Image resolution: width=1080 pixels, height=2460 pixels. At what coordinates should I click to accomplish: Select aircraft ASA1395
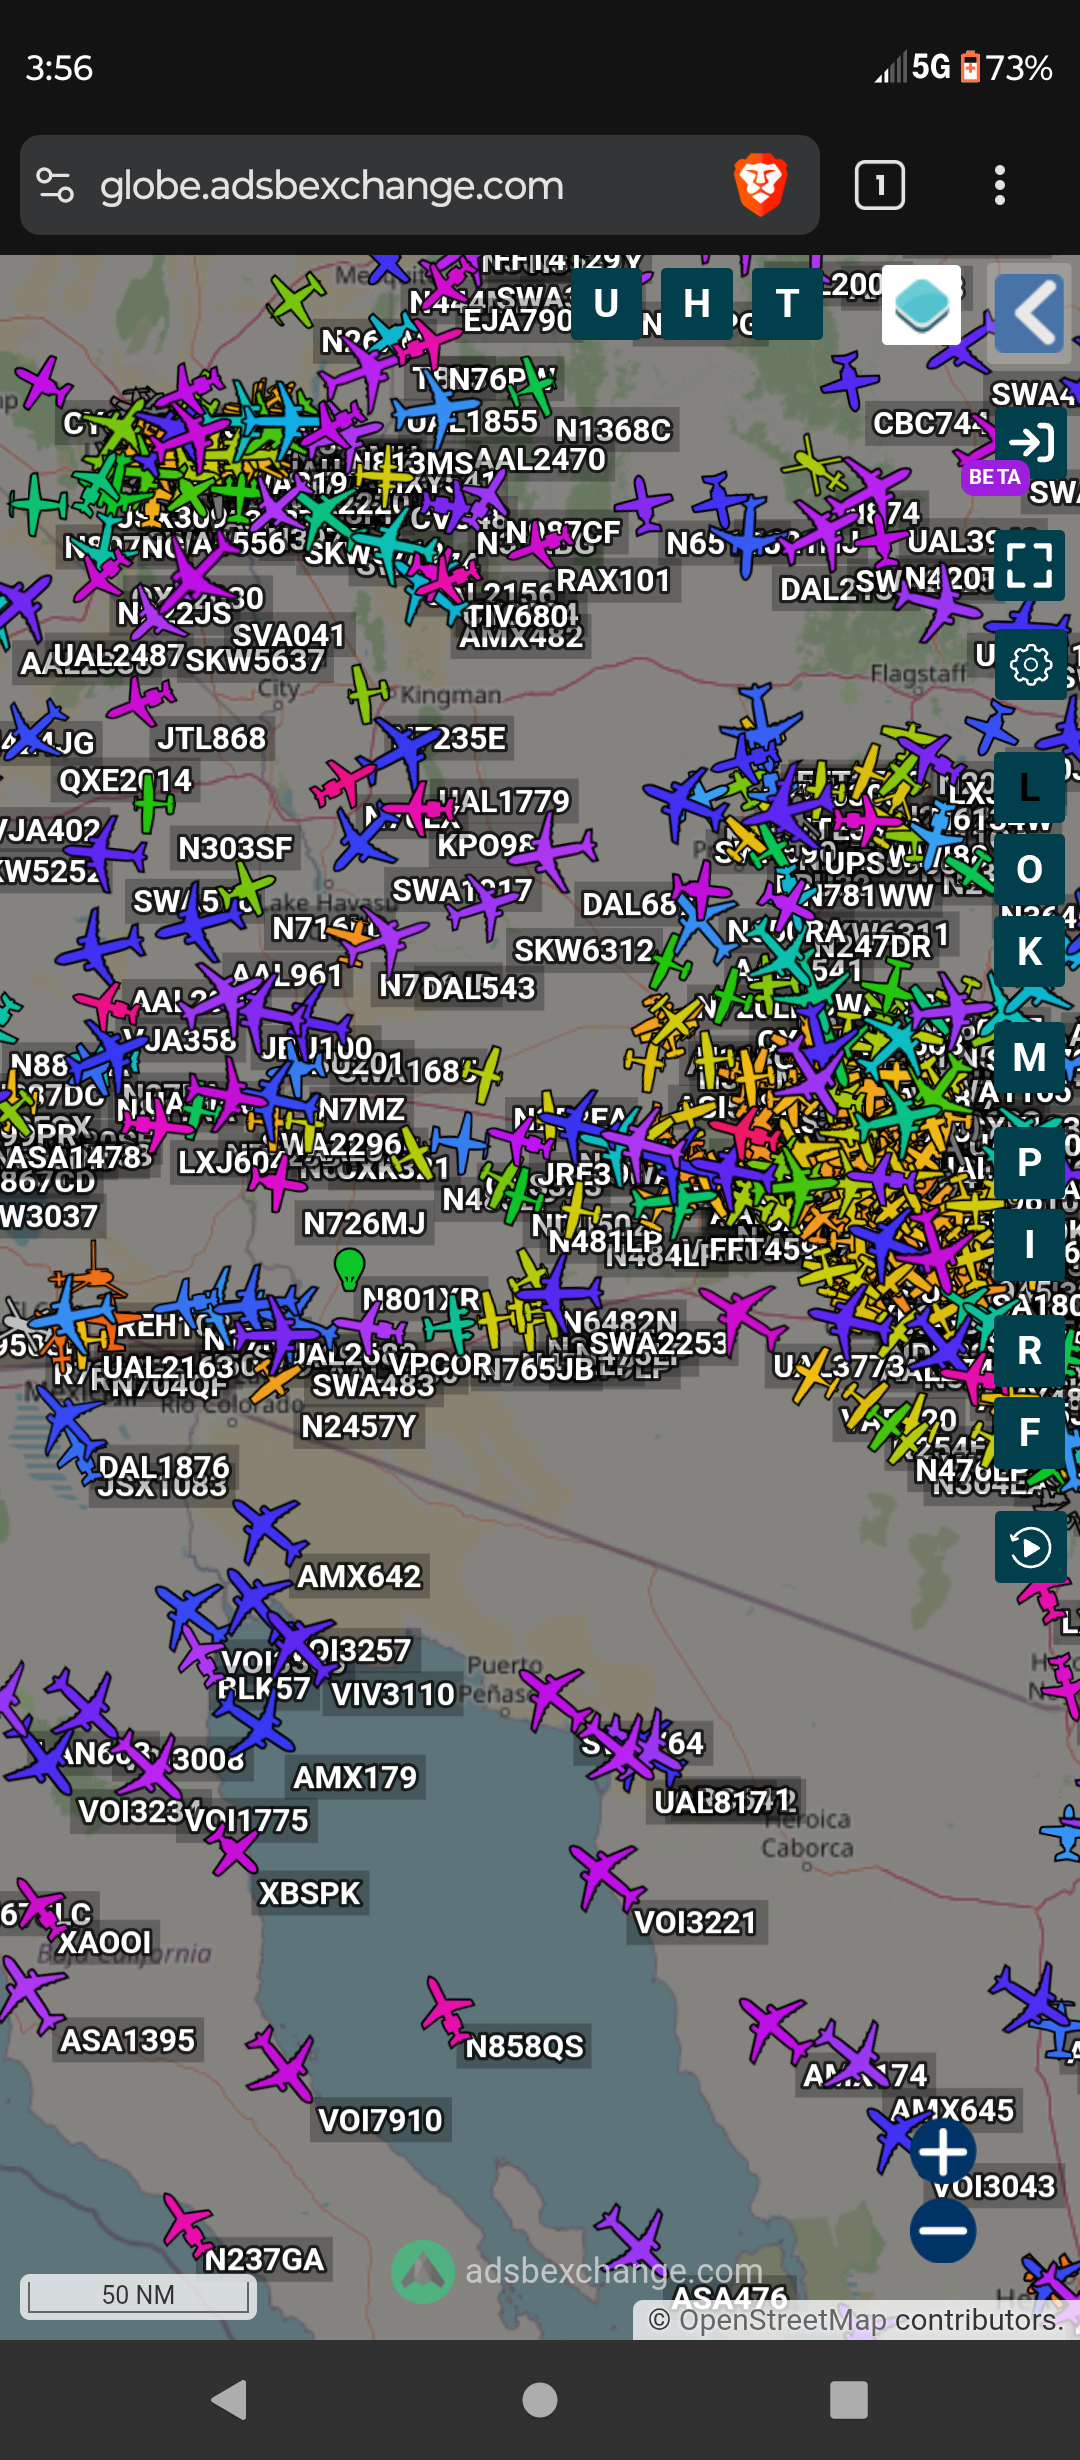(x=128, y=2040)
